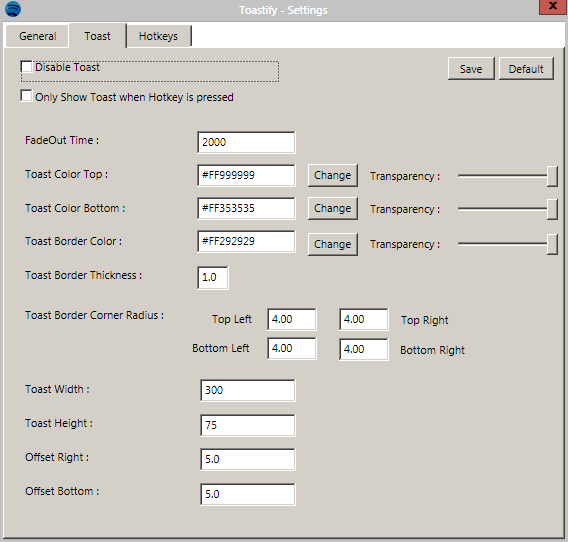The image size is (568, 542).
Task: Click the 'Toast Color Top :' label
Action: pyautogui.click(x=66, y=174)
